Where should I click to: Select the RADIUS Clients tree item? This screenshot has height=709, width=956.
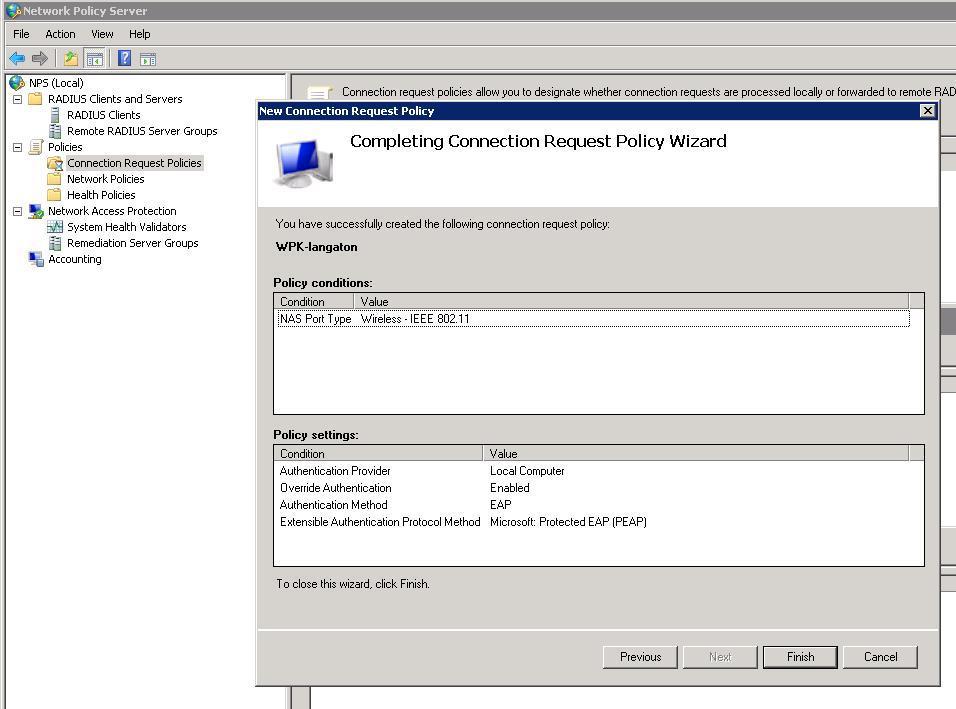(x=104, y=115)
